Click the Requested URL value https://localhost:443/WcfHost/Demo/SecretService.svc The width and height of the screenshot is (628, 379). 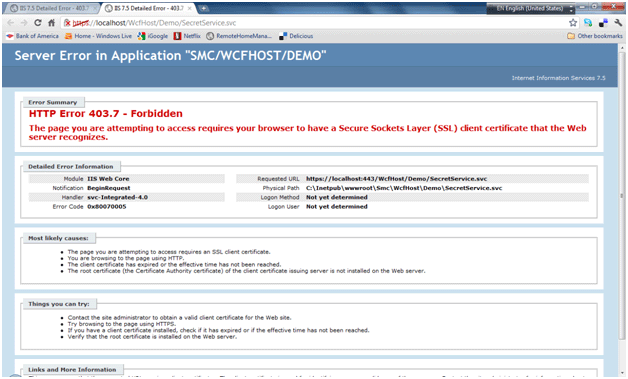pos(397,179)
